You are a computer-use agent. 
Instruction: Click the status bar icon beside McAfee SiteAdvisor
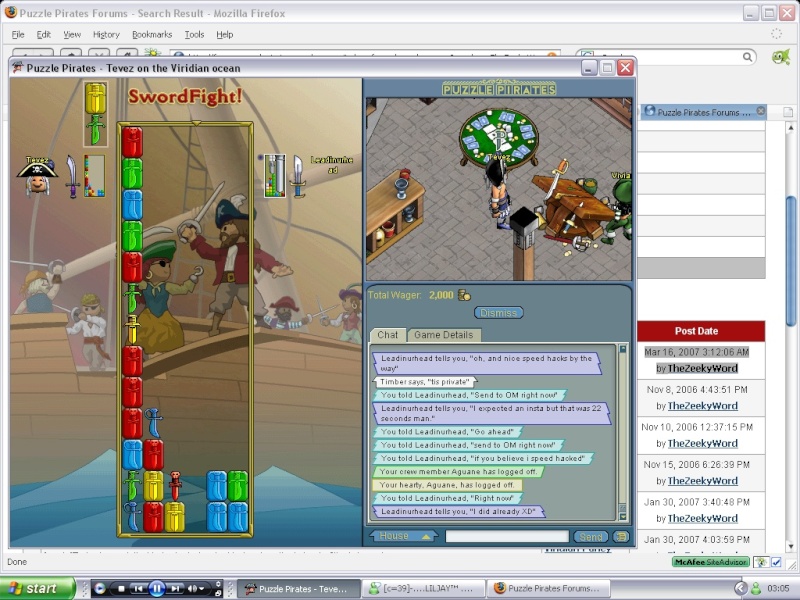(761, 562)
